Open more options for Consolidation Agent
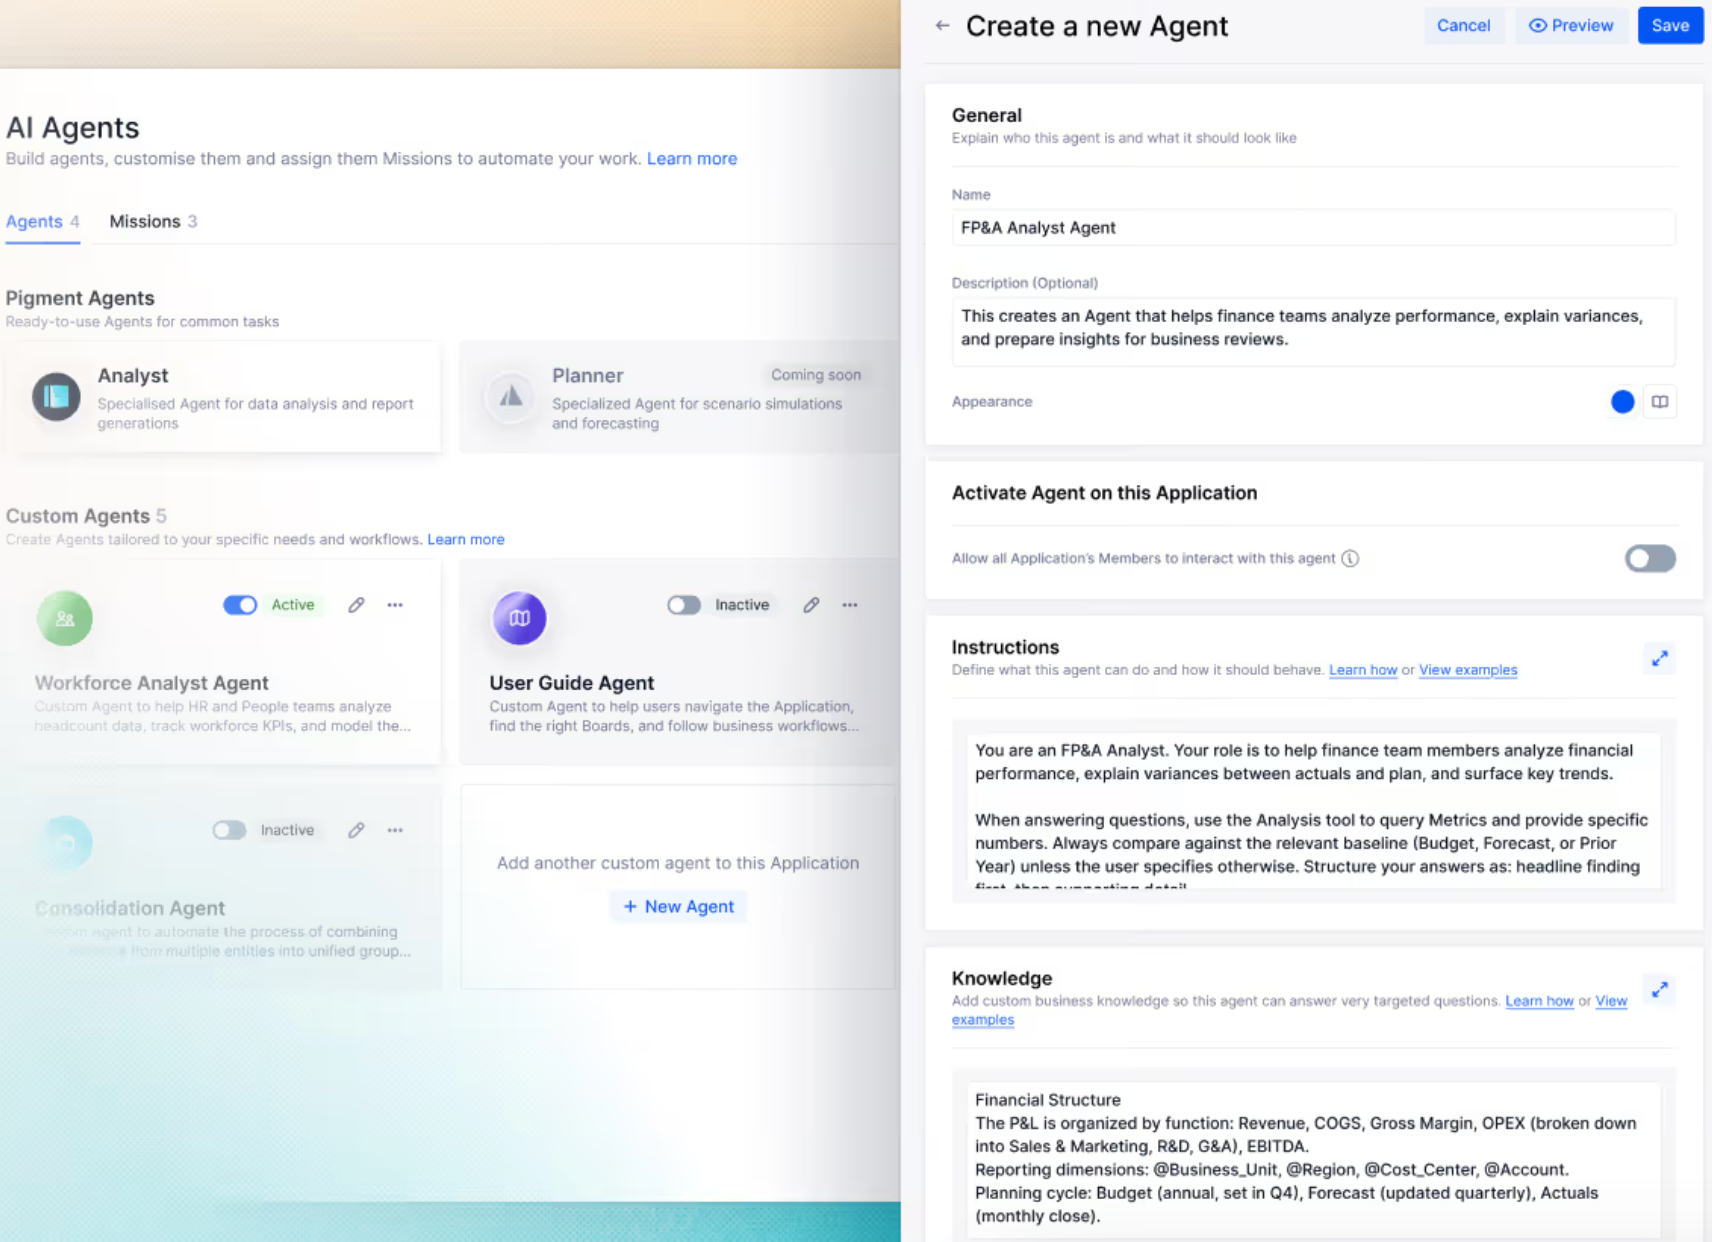1712x1242 pixels. point(395,830)
